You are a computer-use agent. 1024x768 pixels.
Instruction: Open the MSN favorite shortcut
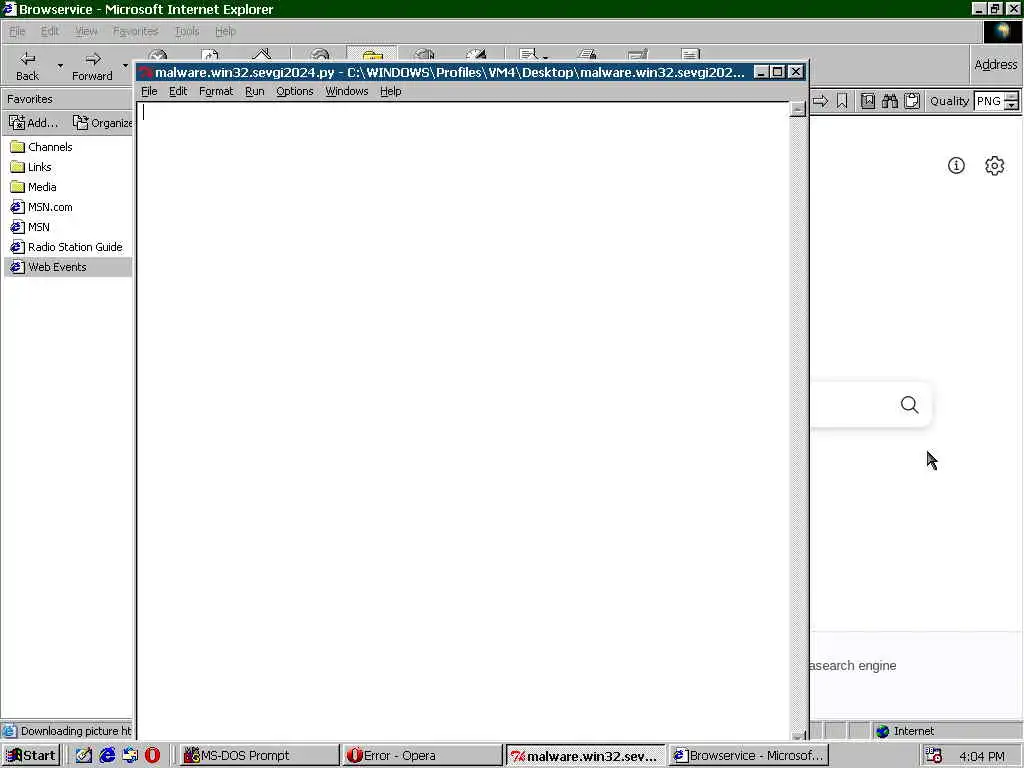click(x=31, y=227)
